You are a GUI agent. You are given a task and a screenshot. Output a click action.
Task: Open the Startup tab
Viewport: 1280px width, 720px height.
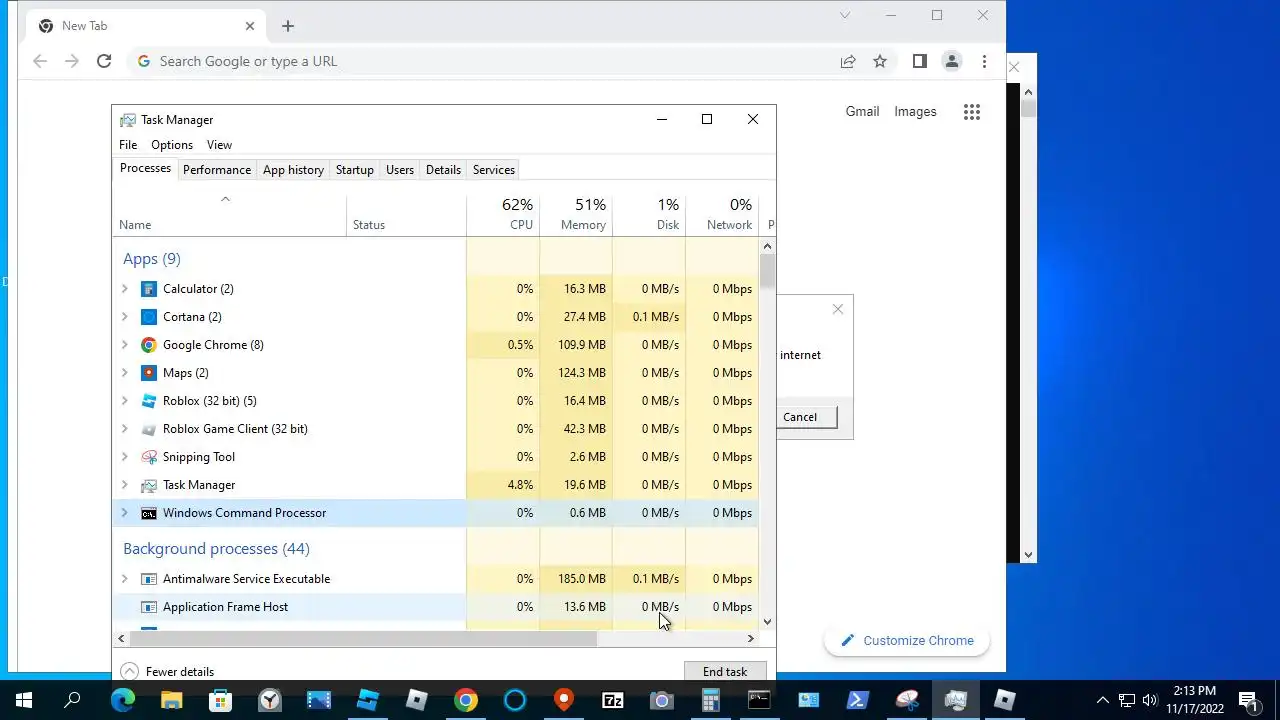[x=354, y=170]
